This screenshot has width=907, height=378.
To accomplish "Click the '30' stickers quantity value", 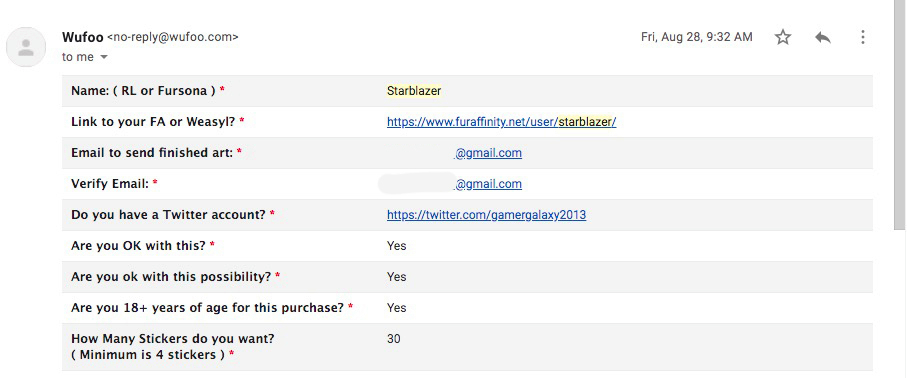I will tap(393, 339).
